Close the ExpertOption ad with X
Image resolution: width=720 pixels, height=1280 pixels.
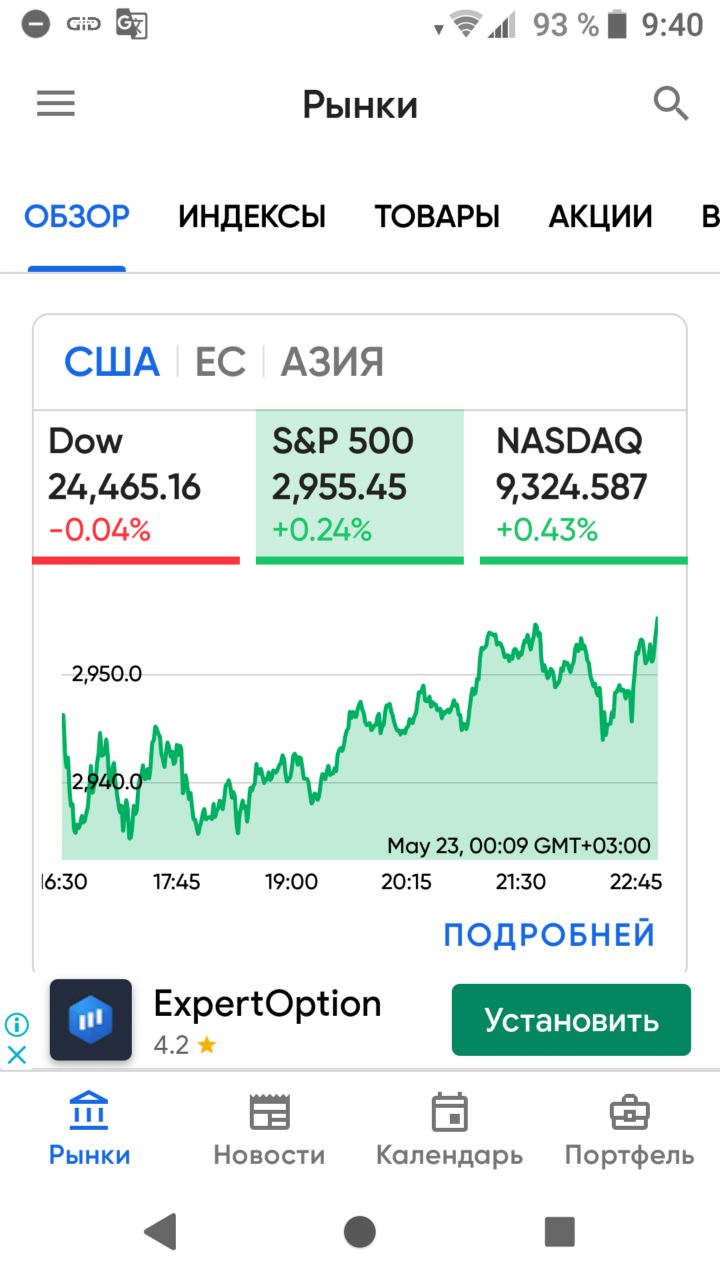tap(17, 1054)
